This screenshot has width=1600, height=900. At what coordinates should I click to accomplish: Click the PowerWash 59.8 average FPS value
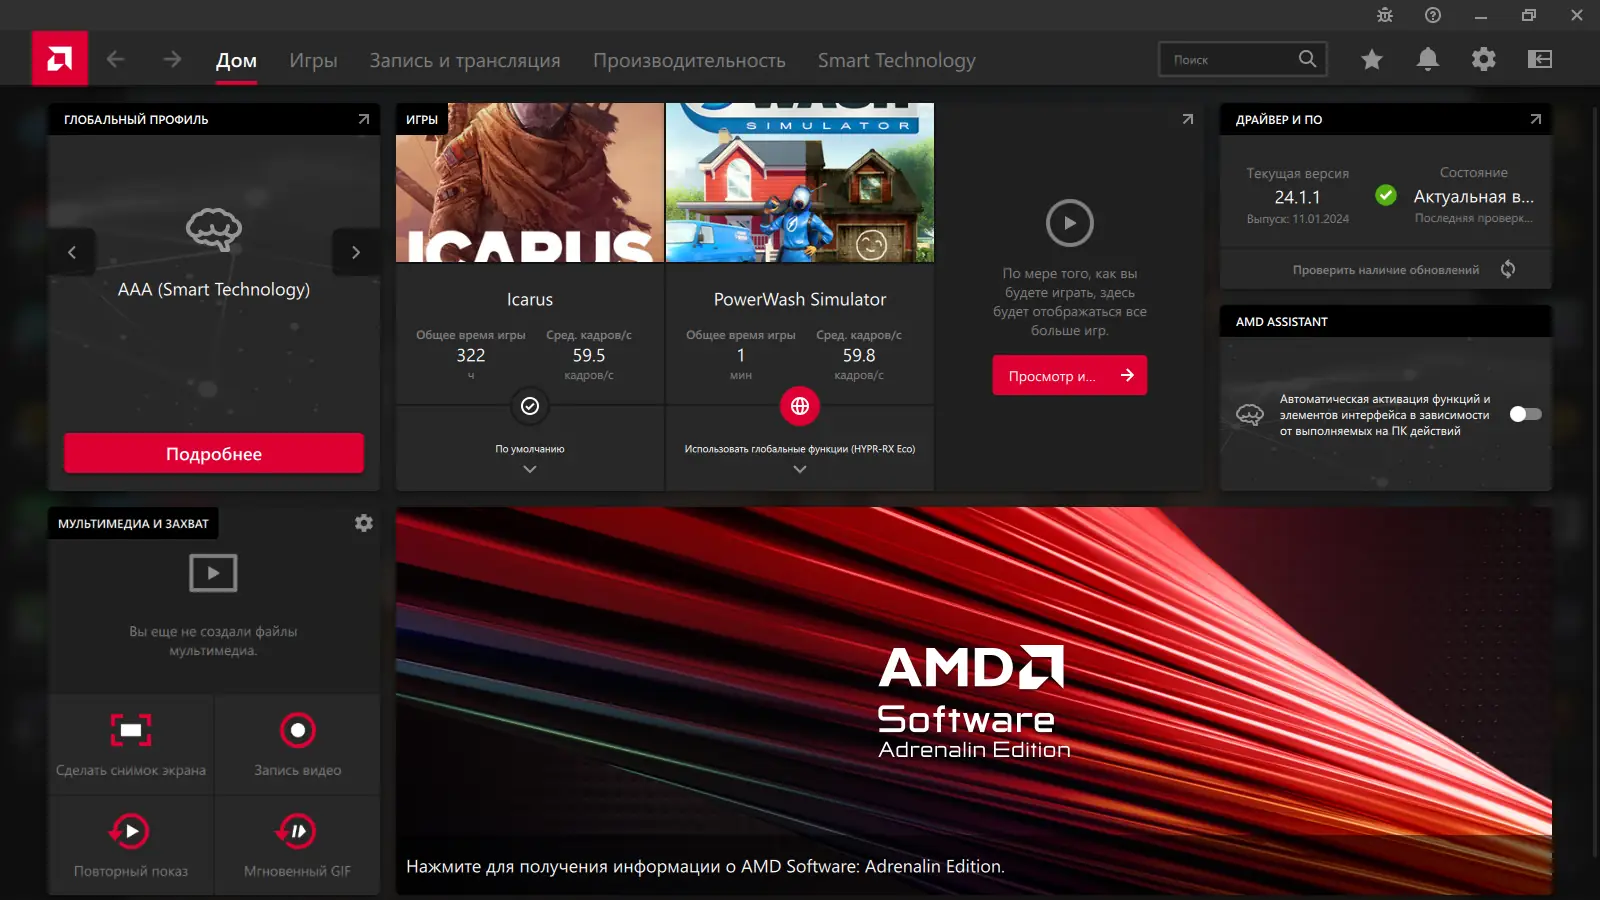tap(859, 355)
